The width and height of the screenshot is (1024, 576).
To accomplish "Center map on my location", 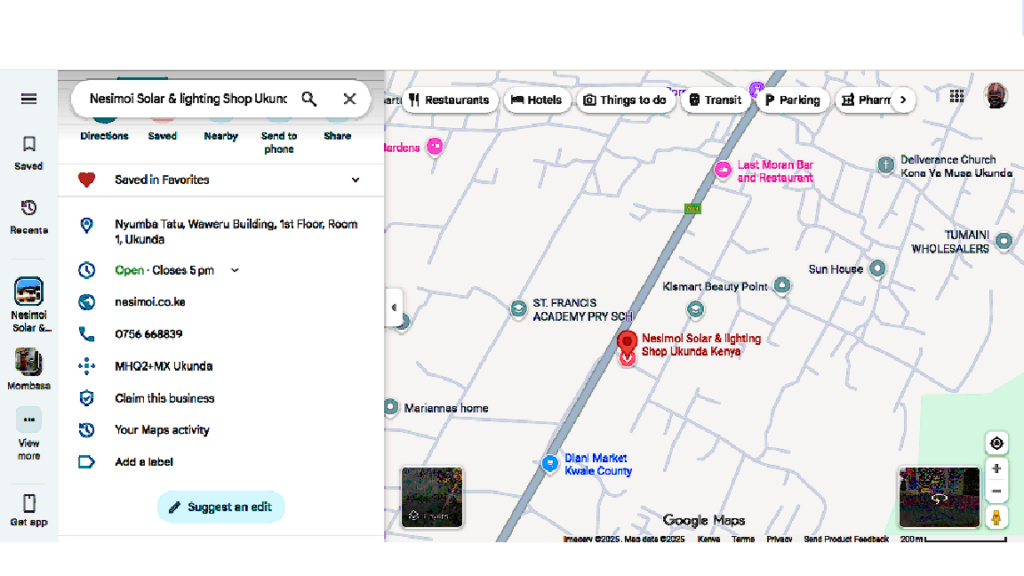I will click(x=996, y=444).
